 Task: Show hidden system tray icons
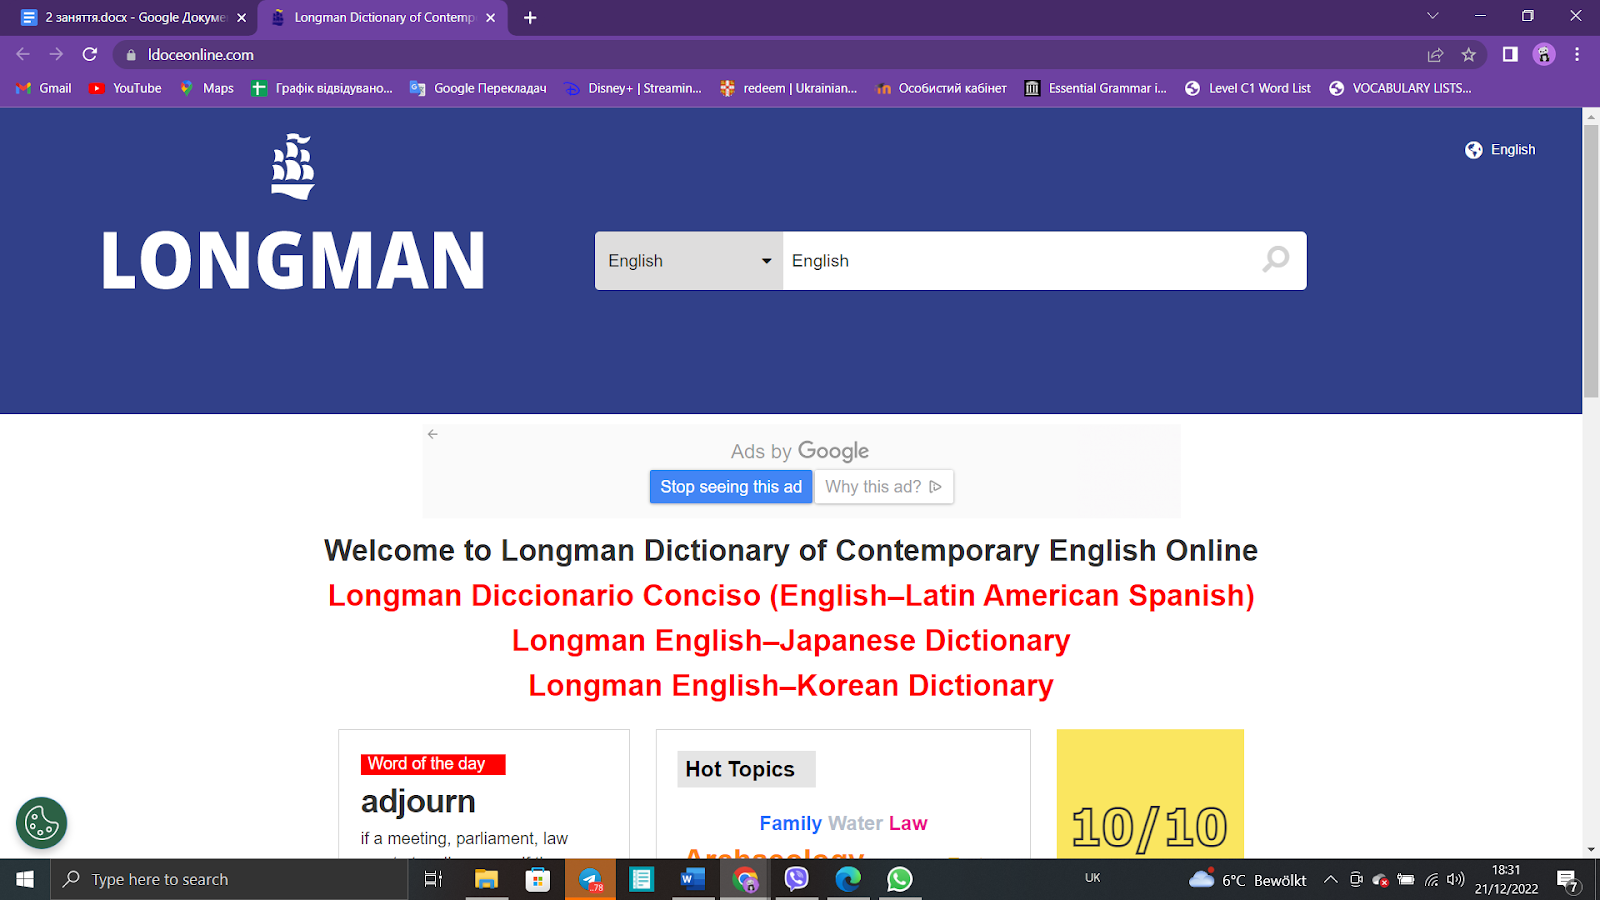pyautogui.click(x=1330, y=879)
